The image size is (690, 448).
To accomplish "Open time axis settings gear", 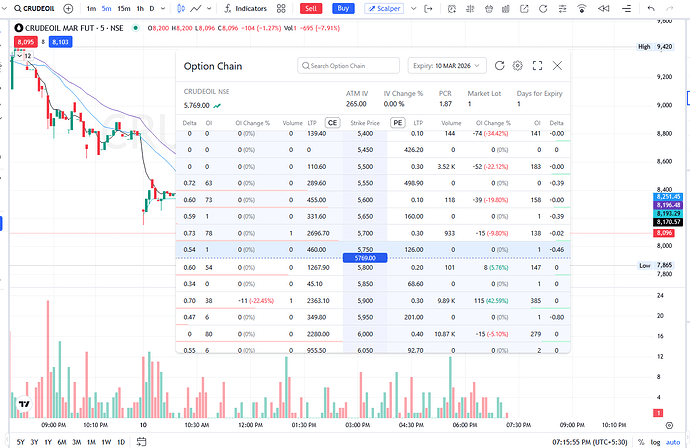I will click(669, 425).
